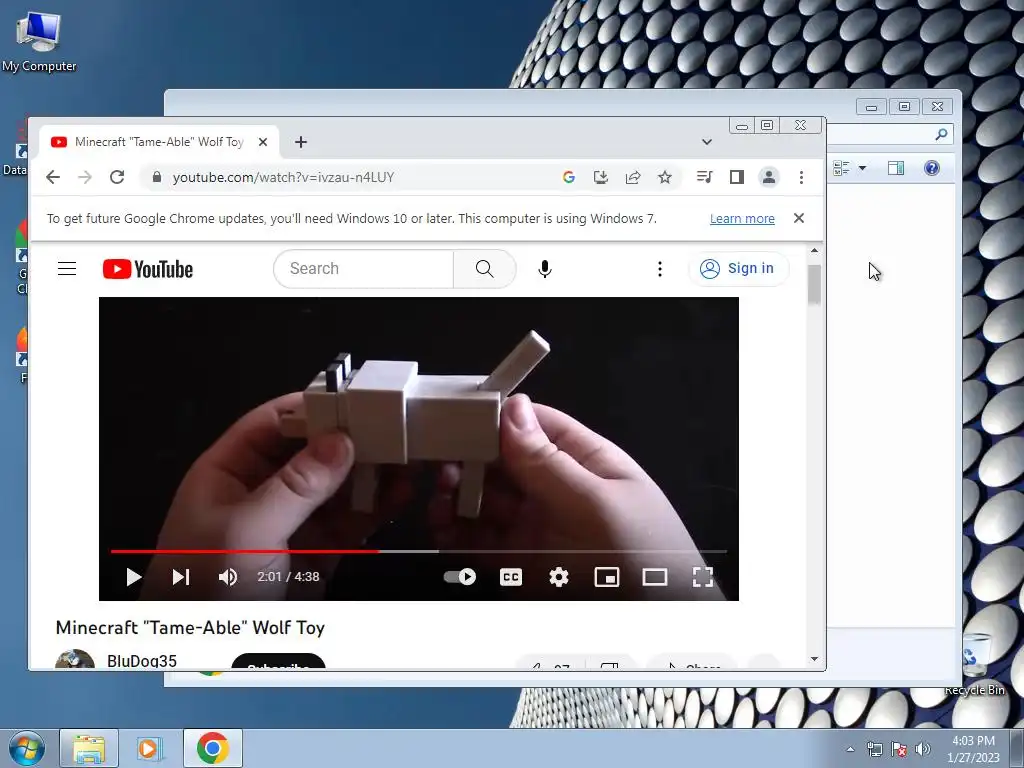
Task: Open the video settings gear
Action: [x=558, y=577]
